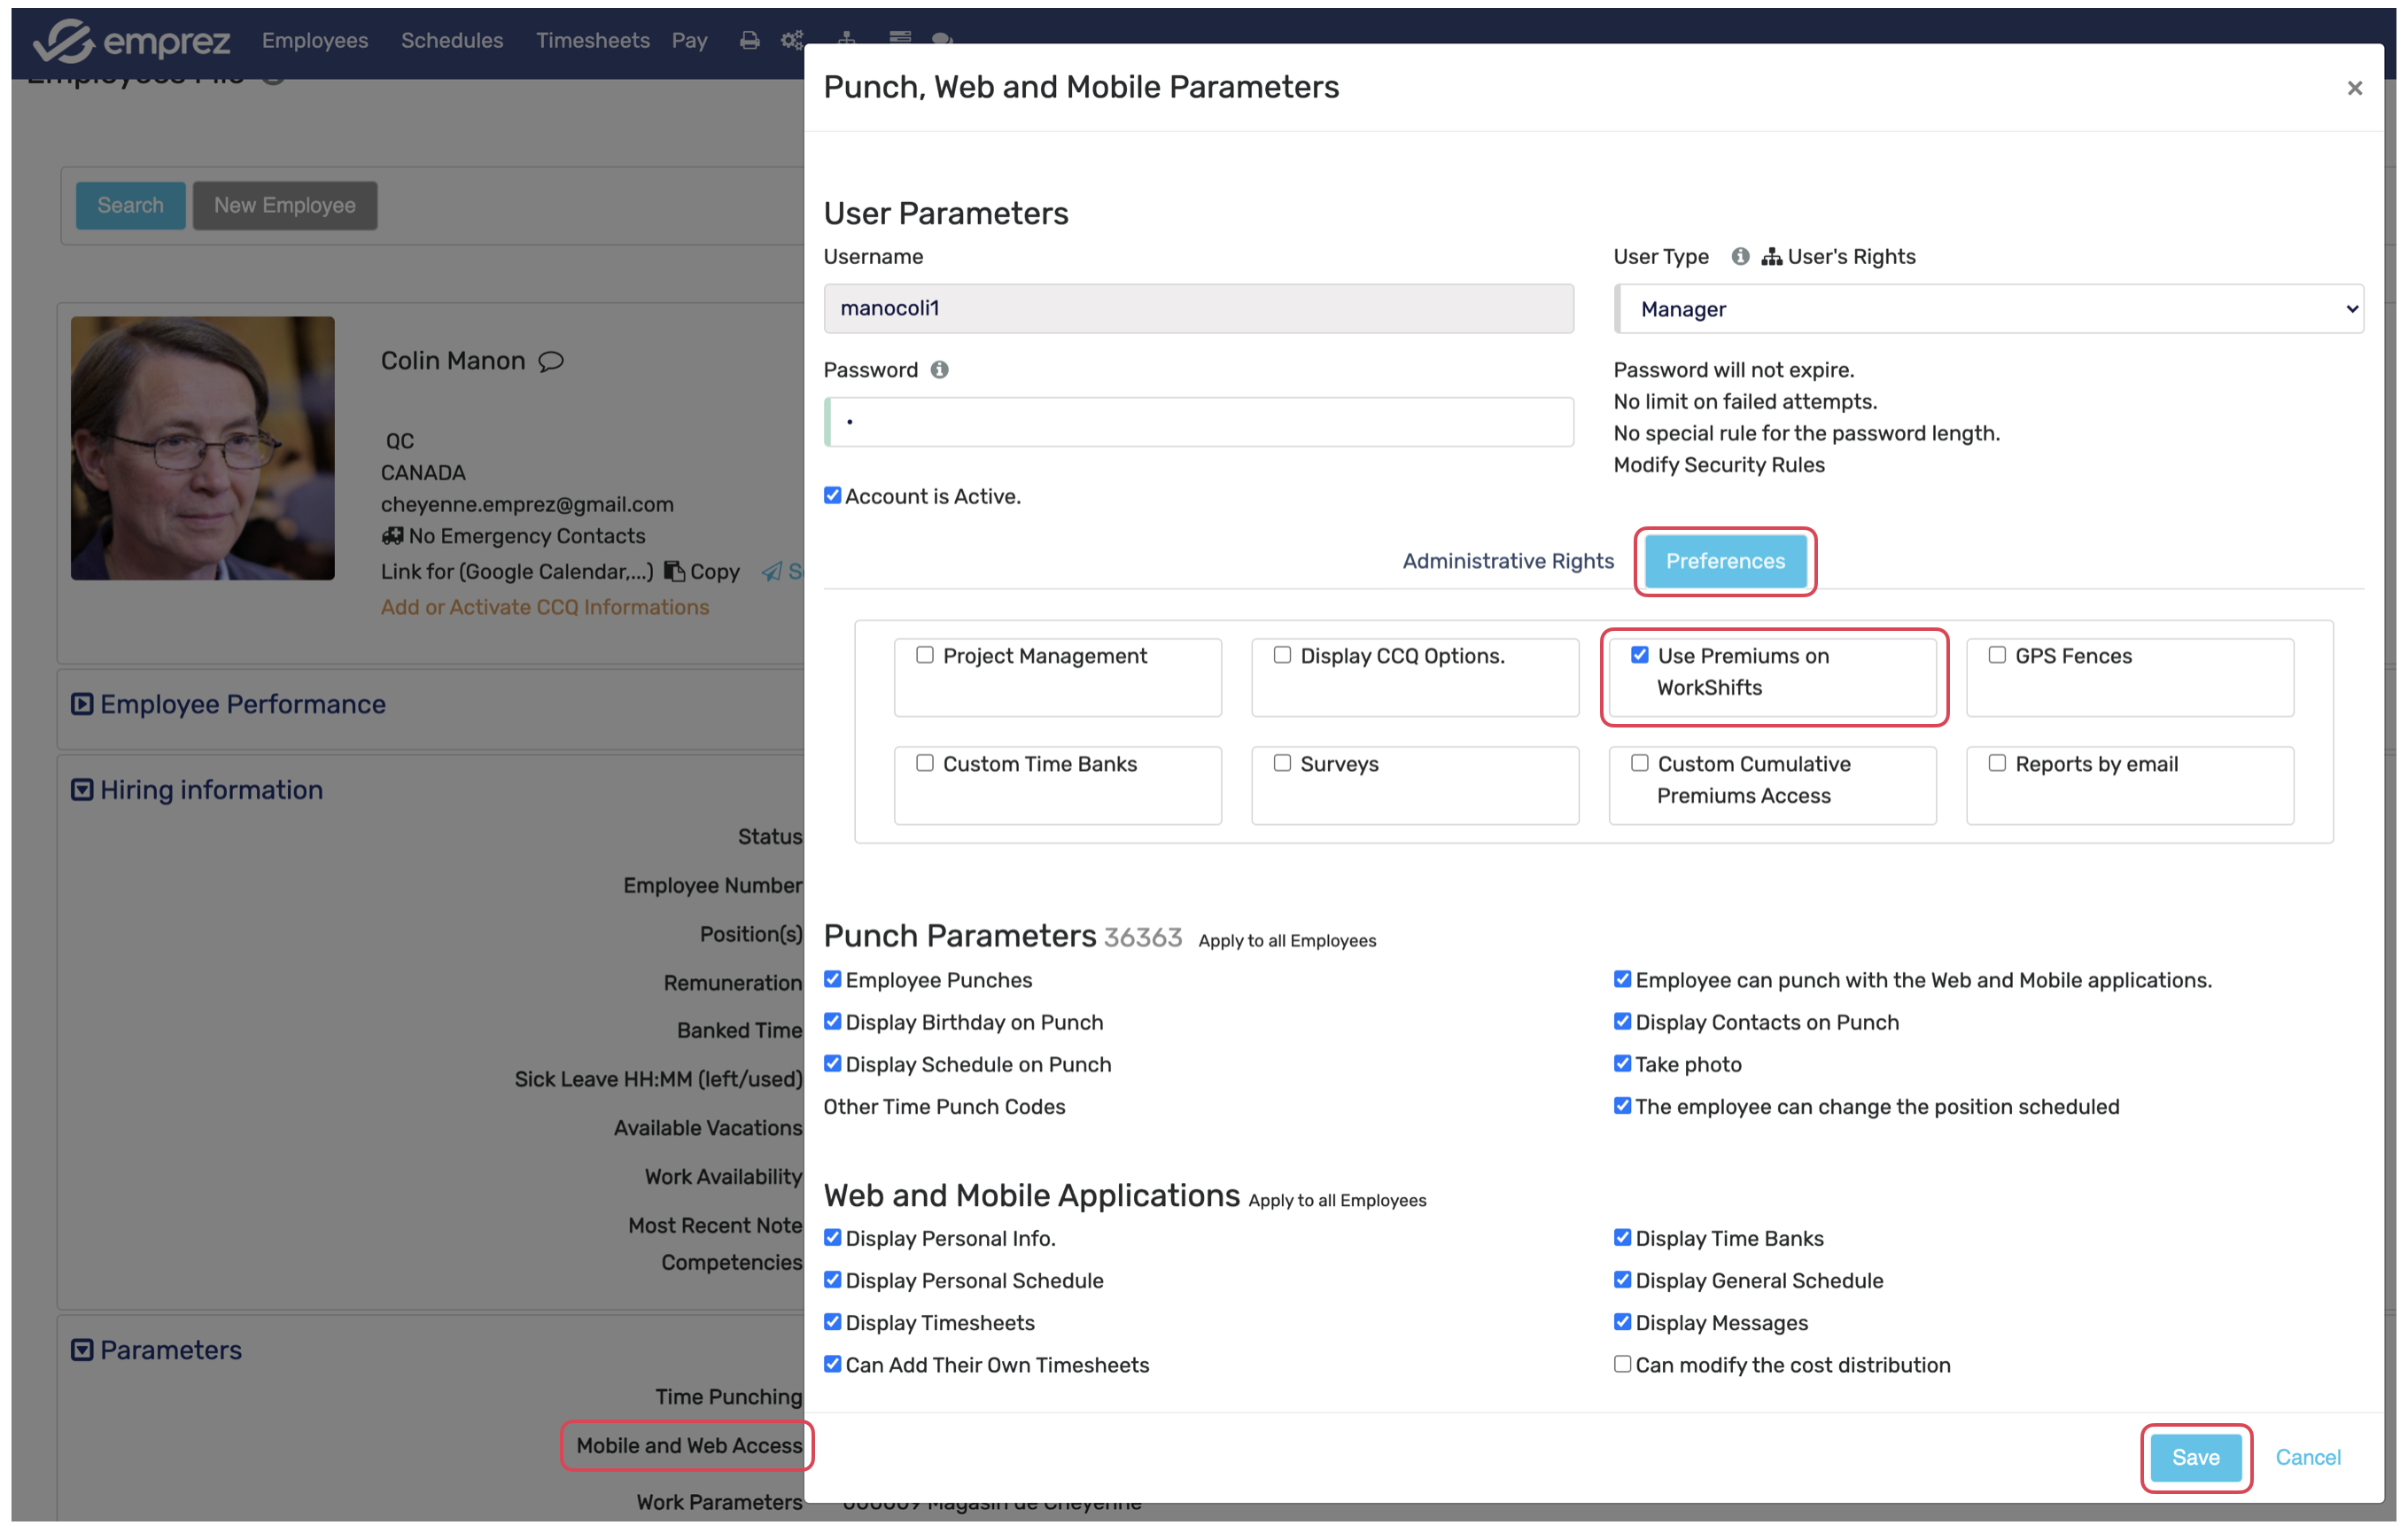Click the Modify Security Rules link
This screenshot has height=1533, width=2408.
[1718, 465]
